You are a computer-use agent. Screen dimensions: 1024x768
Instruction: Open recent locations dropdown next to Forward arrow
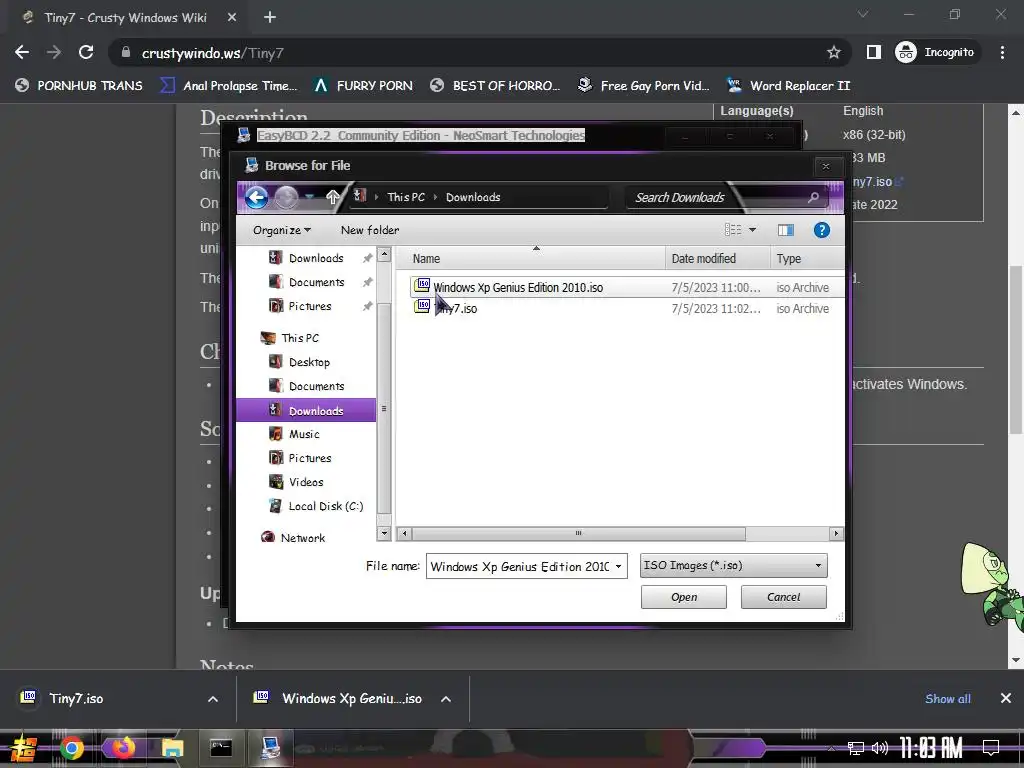[310, 197]
